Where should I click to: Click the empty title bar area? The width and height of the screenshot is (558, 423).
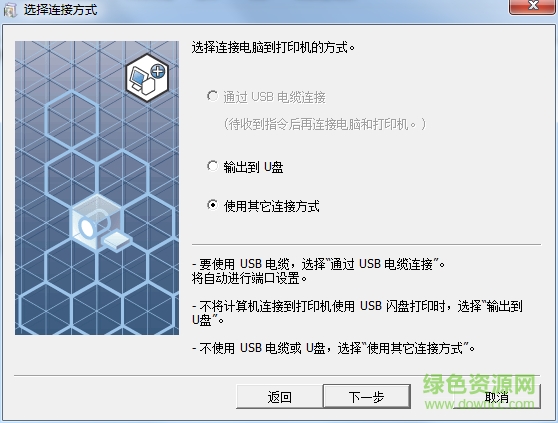point(302,10)
